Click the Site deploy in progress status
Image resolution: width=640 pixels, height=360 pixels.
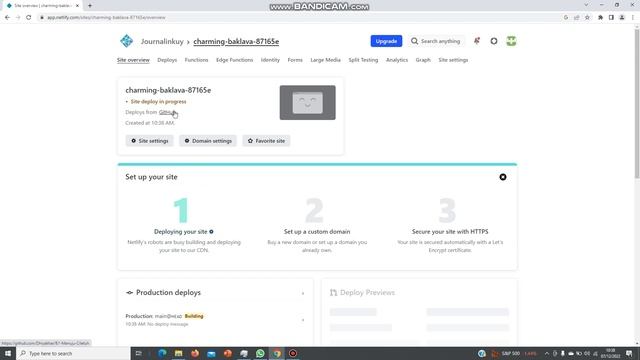(158, 102)
